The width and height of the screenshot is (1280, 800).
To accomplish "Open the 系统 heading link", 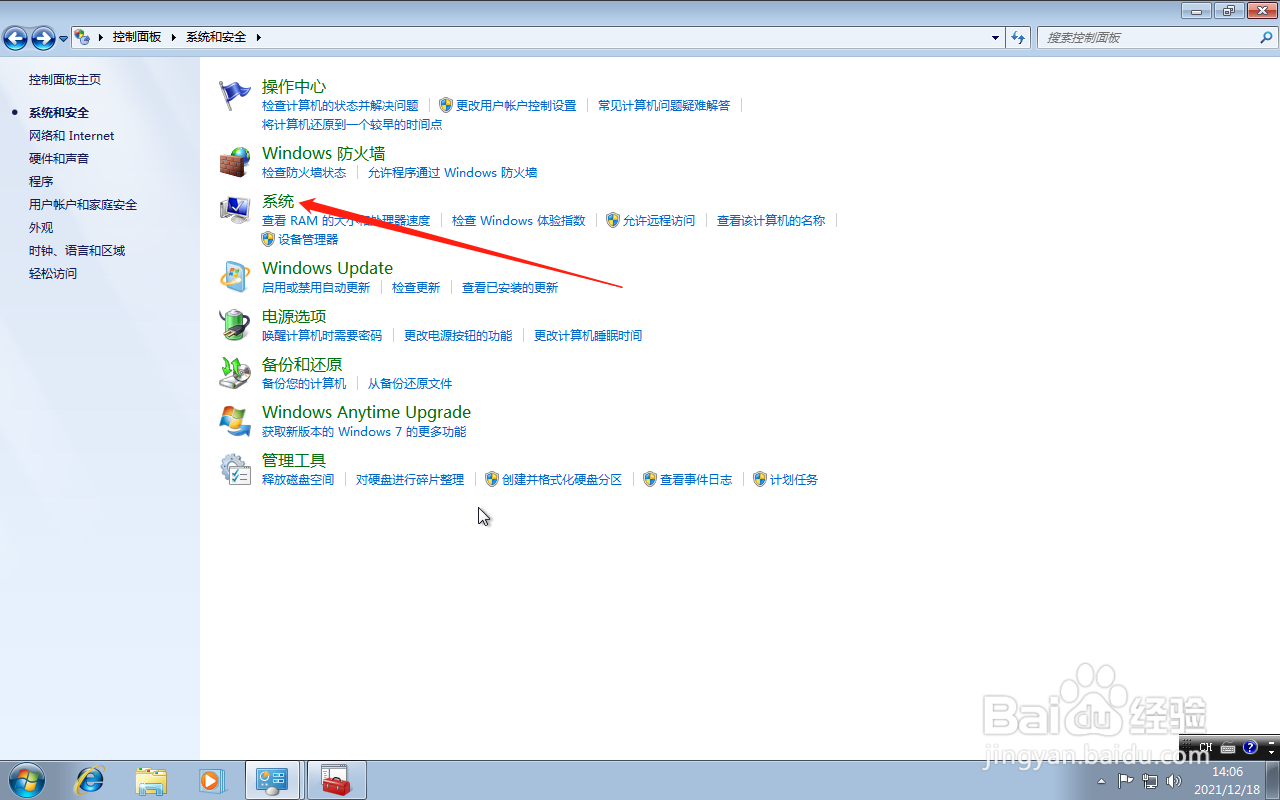I will pos(278,201).
